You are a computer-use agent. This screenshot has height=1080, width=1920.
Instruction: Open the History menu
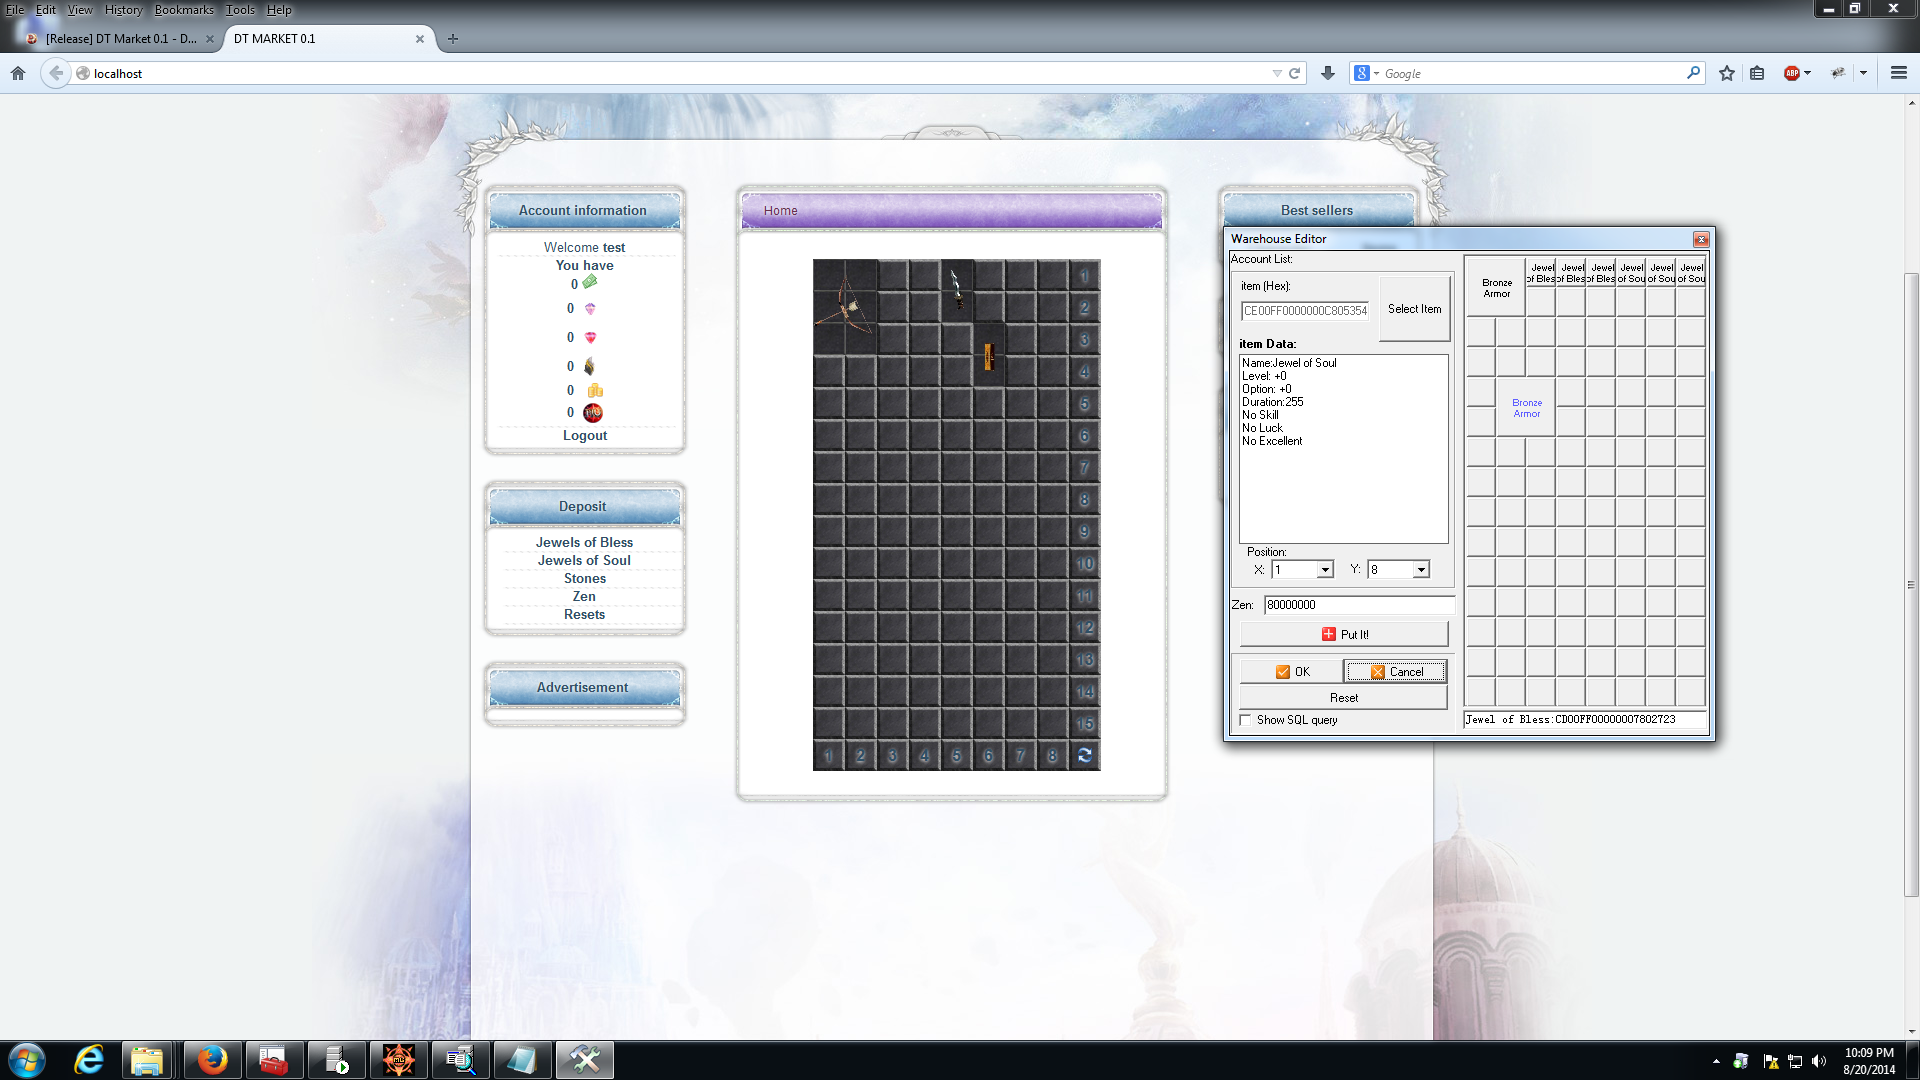click(123, 10)
